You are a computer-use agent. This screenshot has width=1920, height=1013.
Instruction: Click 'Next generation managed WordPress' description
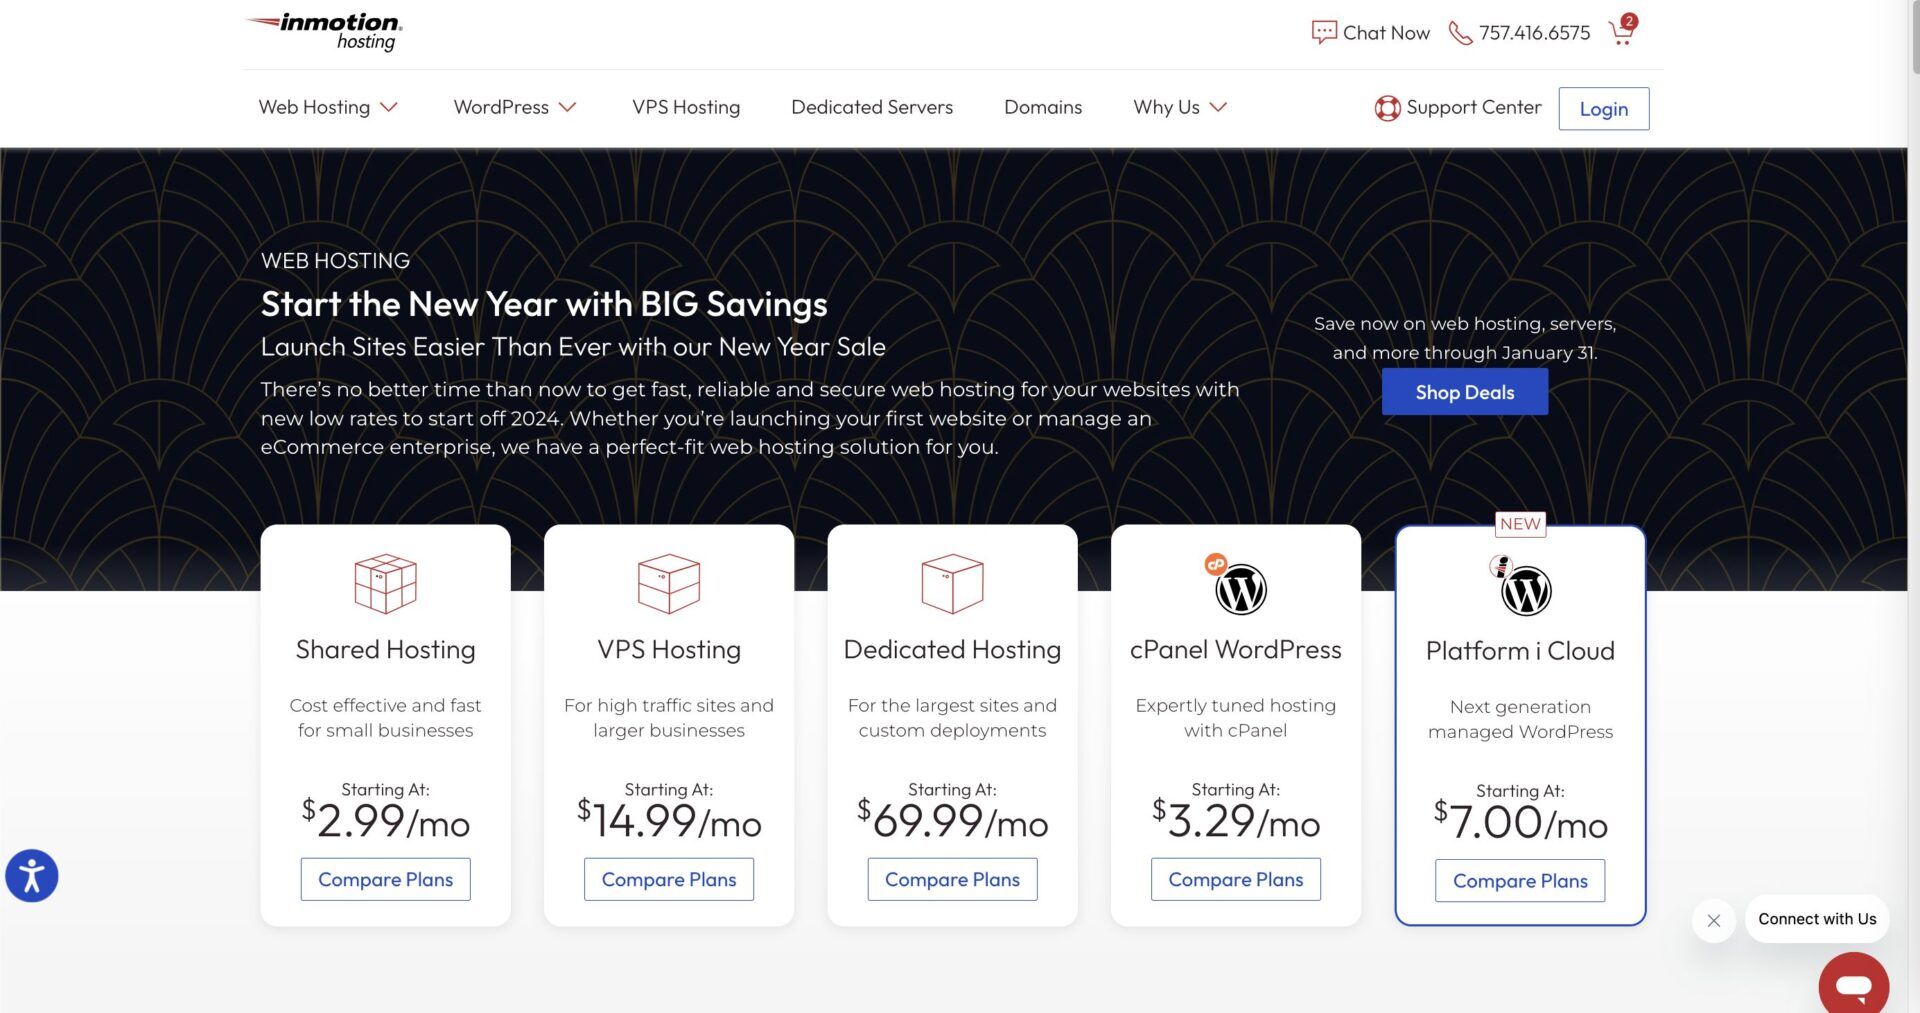tap(1520, 719)
